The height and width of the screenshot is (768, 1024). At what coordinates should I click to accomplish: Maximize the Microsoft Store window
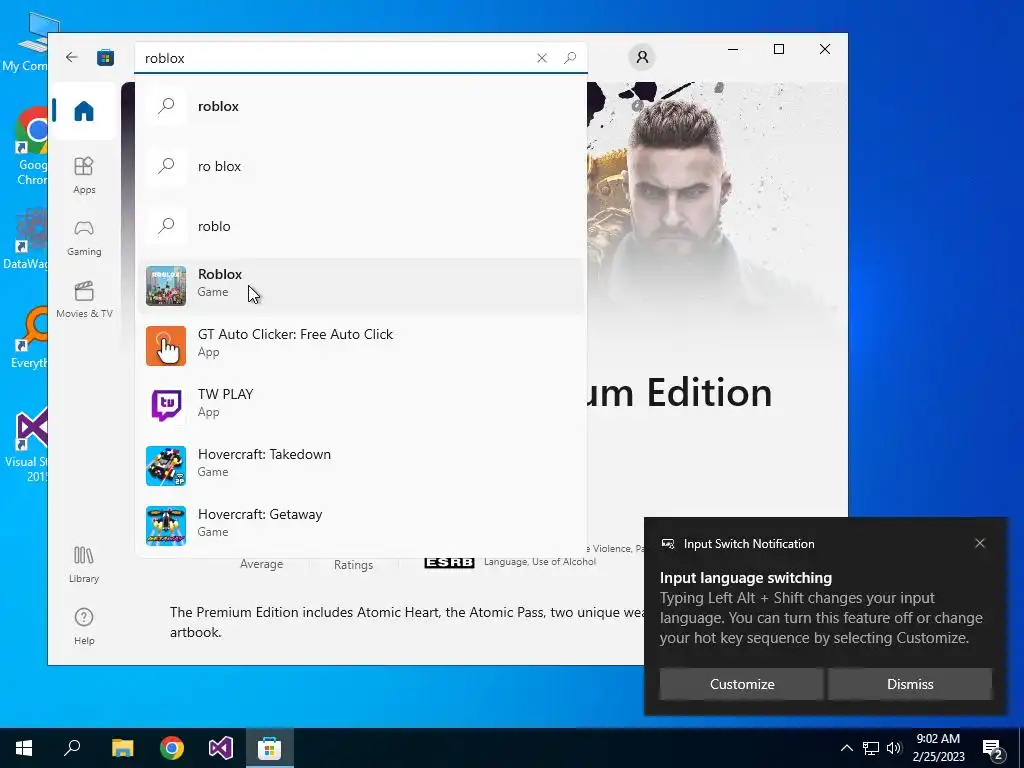point(778,50)
